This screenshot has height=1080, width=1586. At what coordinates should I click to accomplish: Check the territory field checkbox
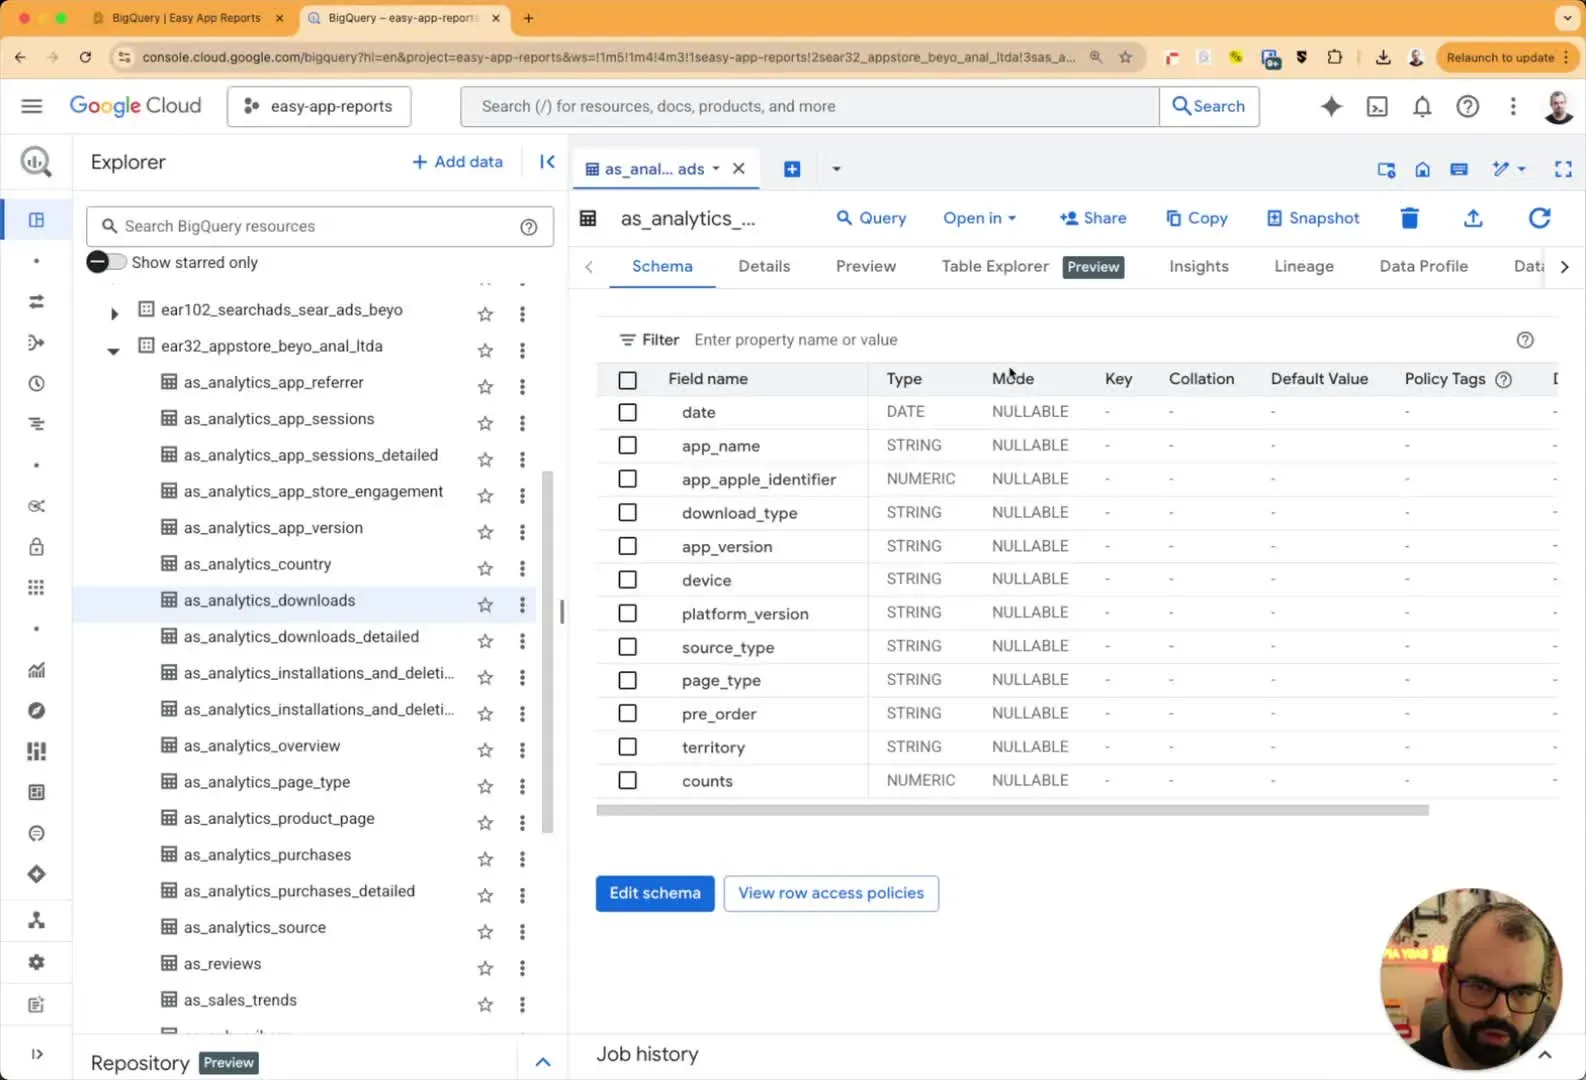click(627, 746)
